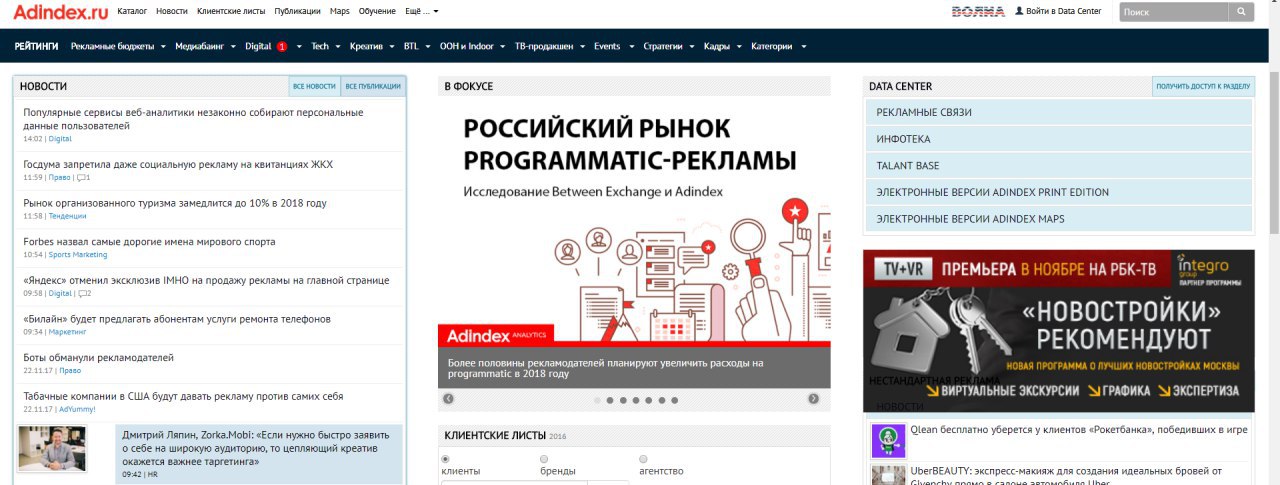
Task: Select the агентство radio button
Action: tap(643, 459)
